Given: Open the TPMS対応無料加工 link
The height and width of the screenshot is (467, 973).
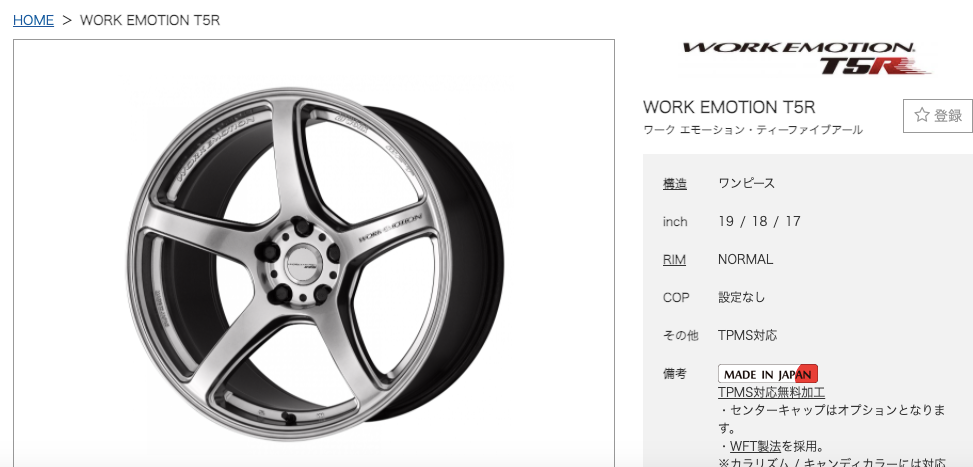Looking at the screenshot, I should [771, 392].
